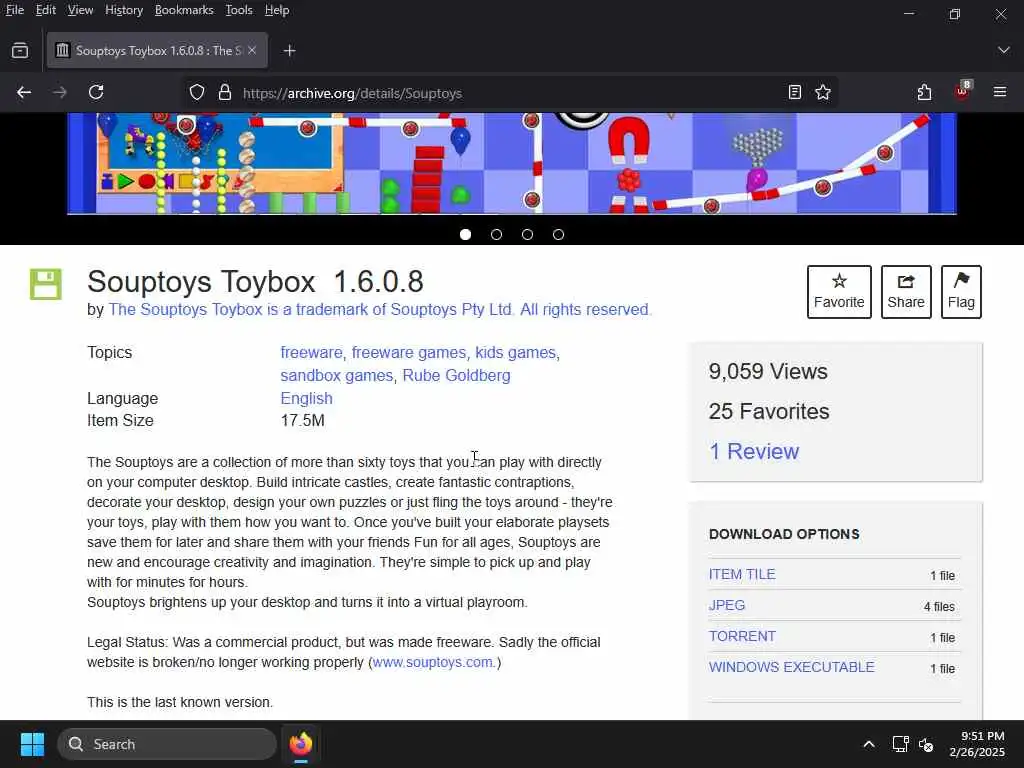
Task: Open the www.souptoys.com link
Action: [432, 662]
